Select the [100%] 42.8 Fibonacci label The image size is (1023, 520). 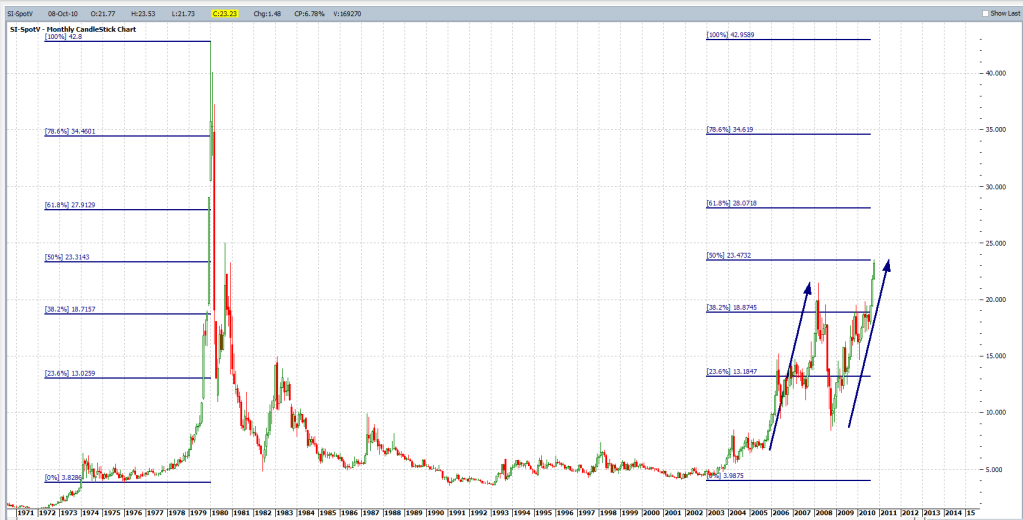point(64,37)
